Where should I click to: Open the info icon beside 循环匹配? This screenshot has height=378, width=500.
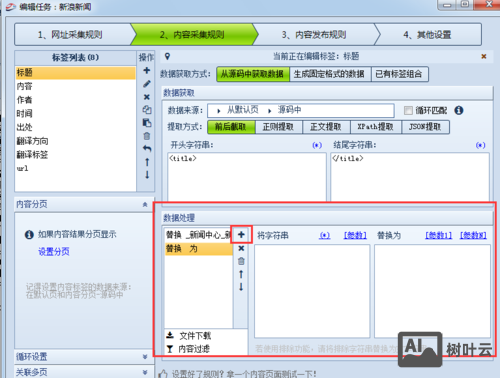click(459, 110)
